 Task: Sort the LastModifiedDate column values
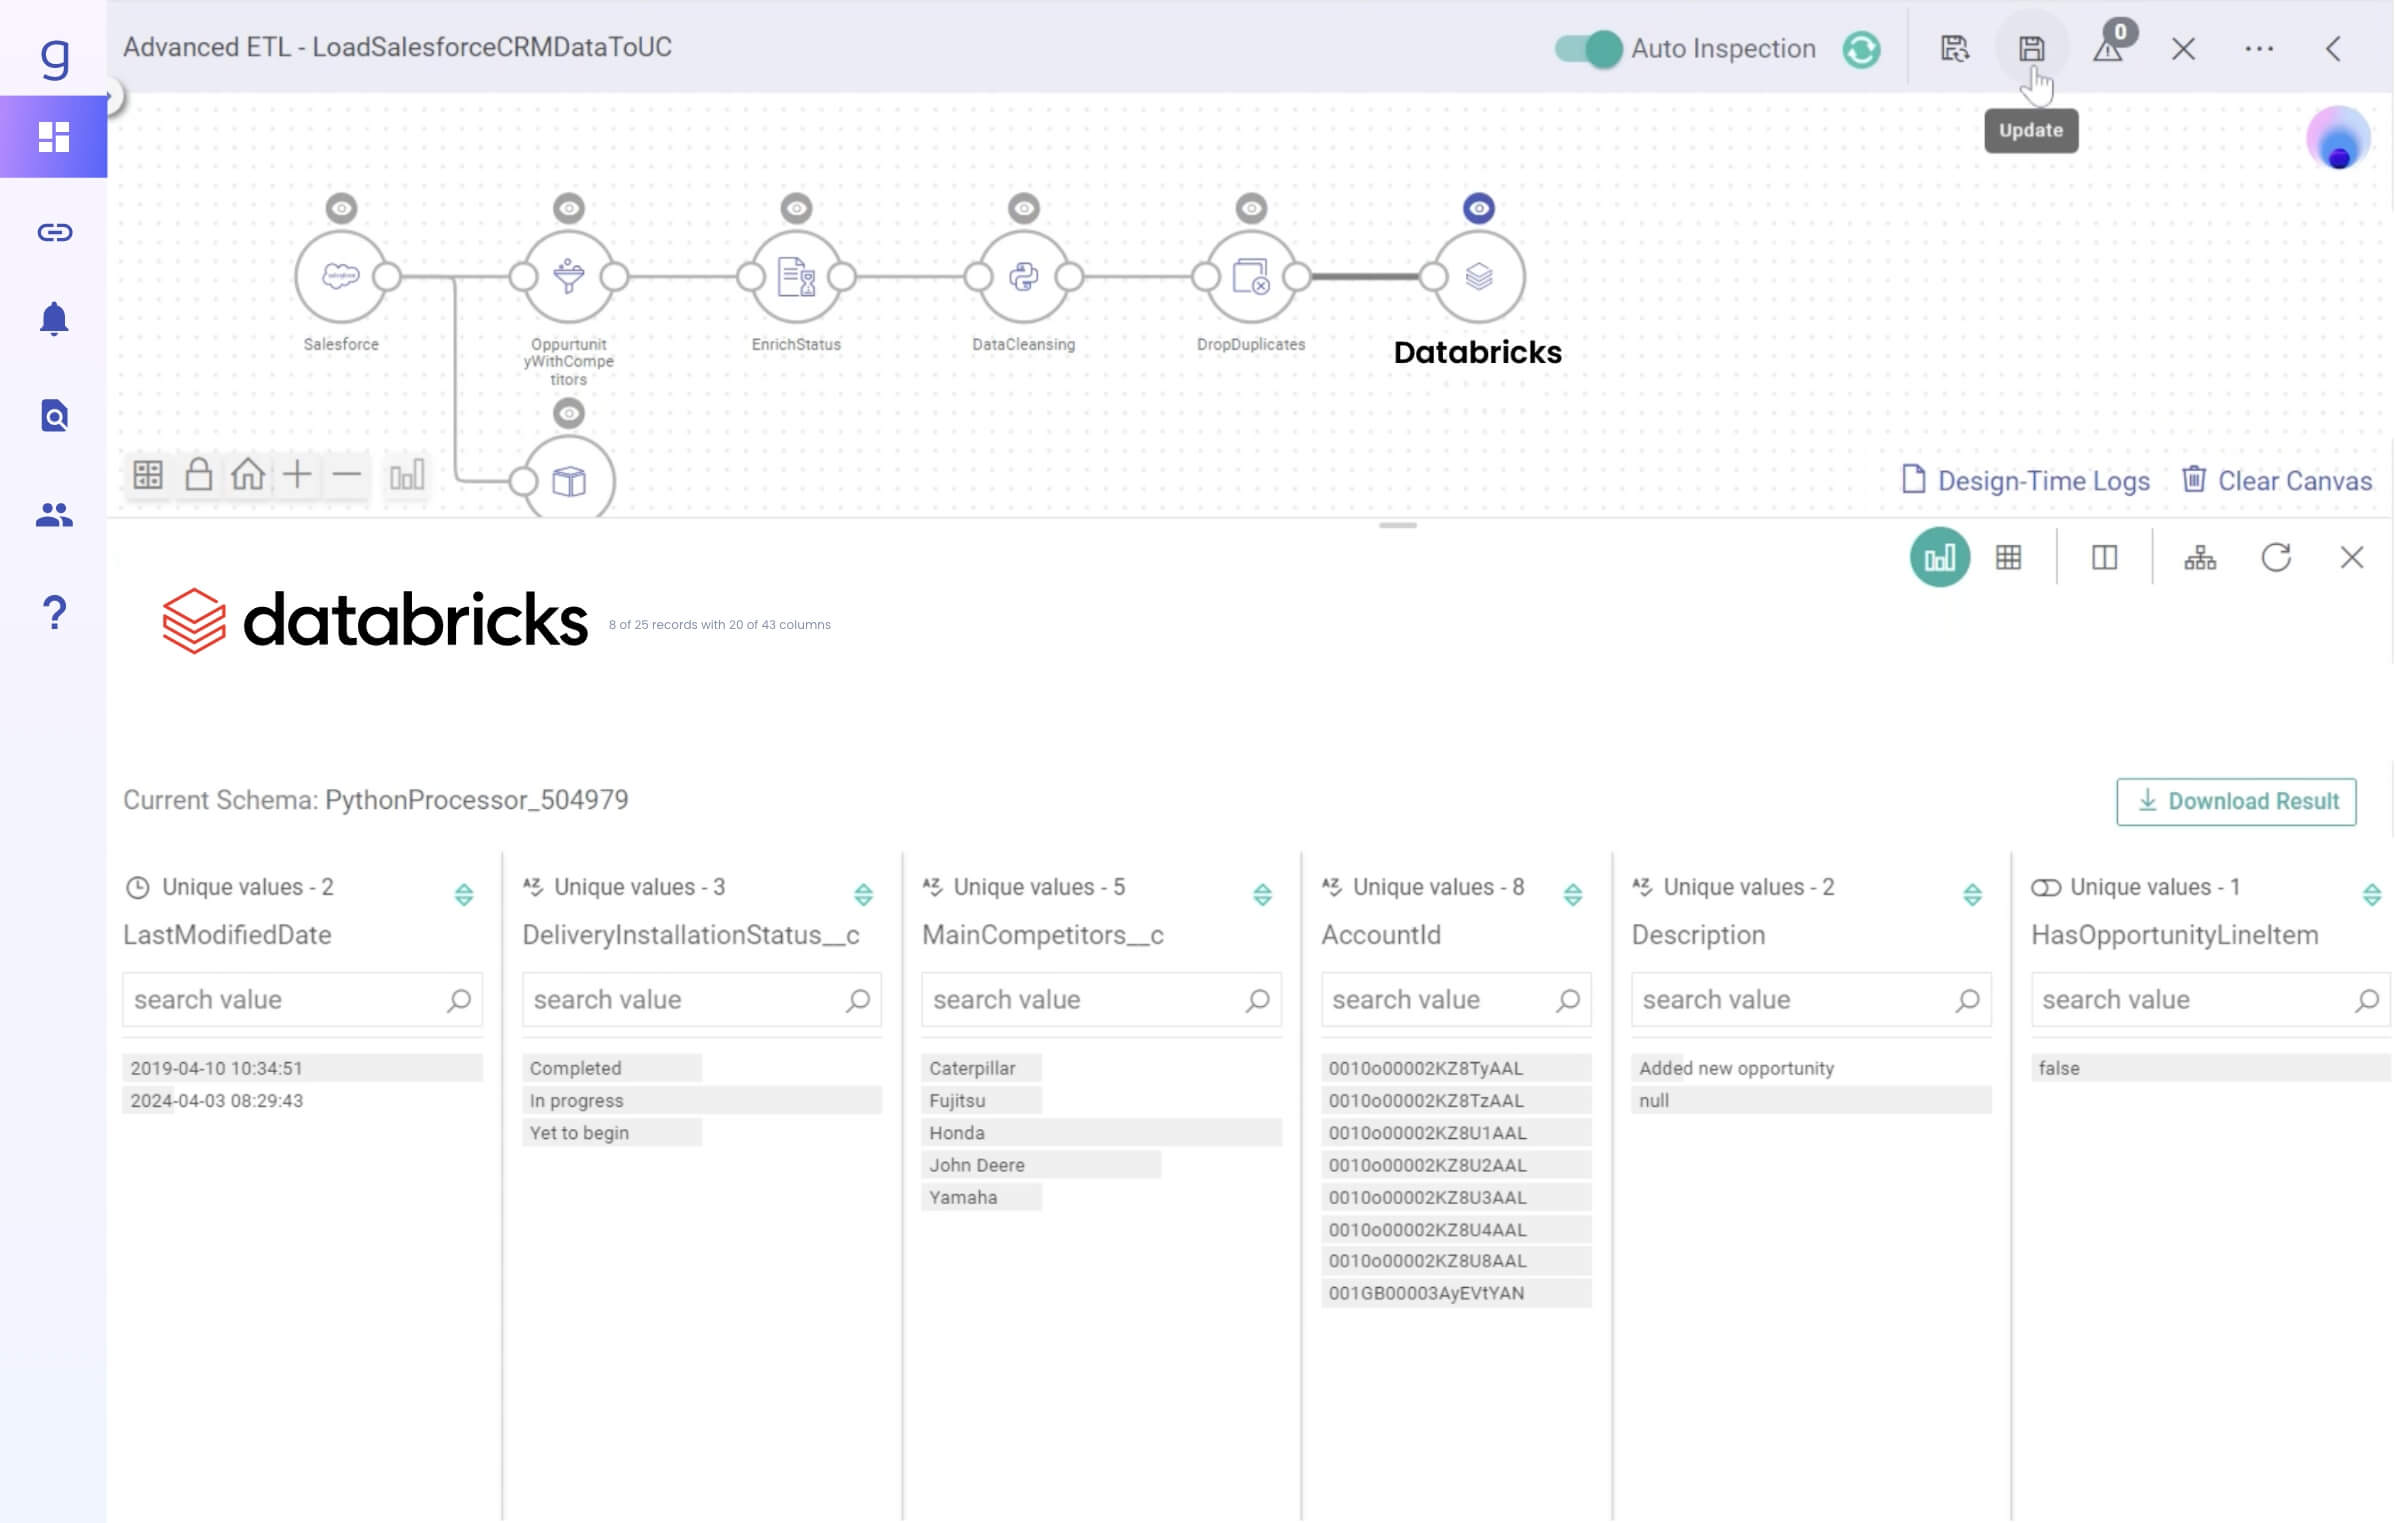click(464, 894)
